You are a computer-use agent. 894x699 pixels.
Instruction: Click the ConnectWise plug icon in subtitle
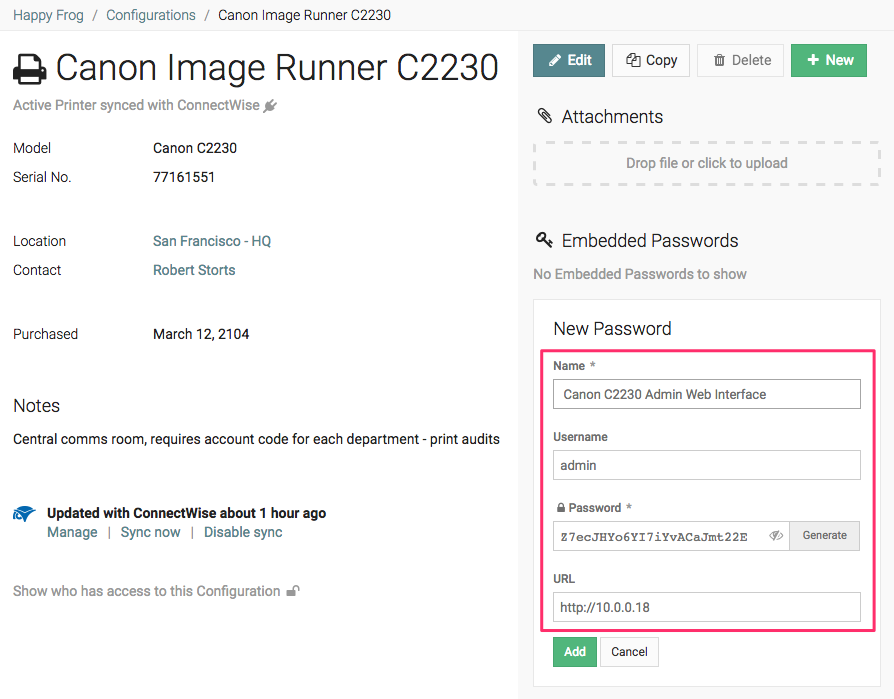pyautogui.click(x=270, y=106)
